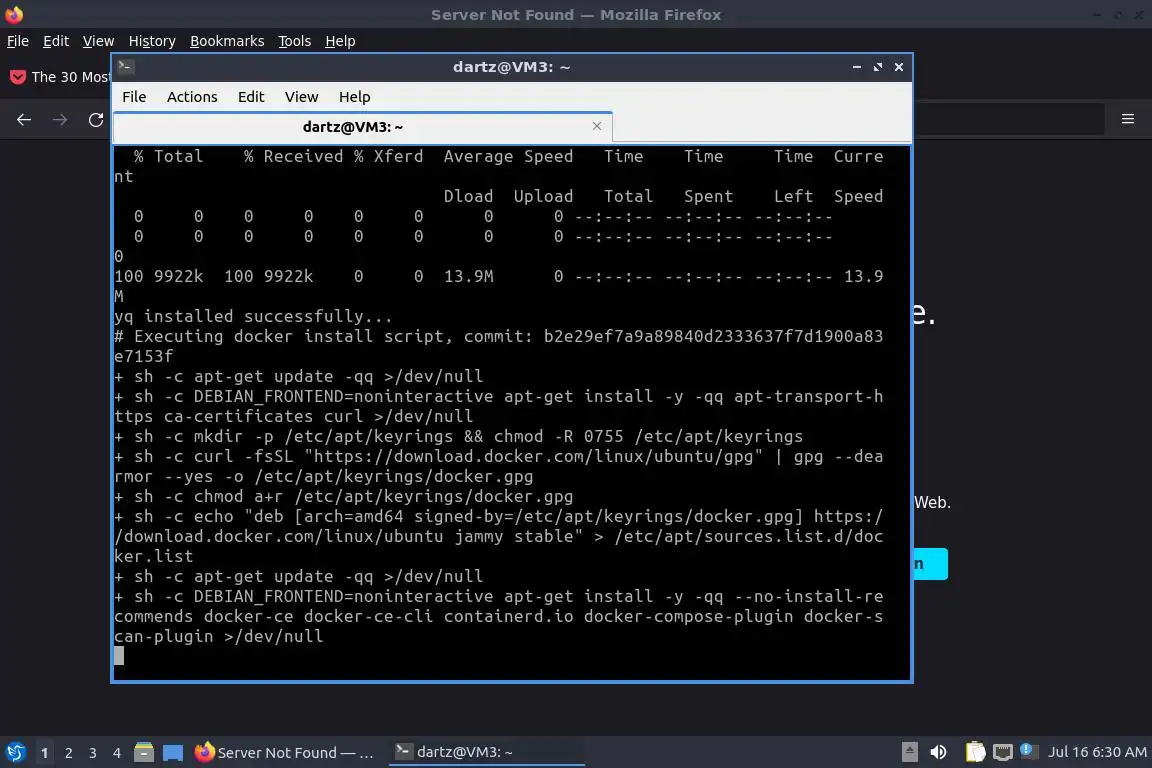
Task: Open Firefox View menu
Action: (98, 41)
